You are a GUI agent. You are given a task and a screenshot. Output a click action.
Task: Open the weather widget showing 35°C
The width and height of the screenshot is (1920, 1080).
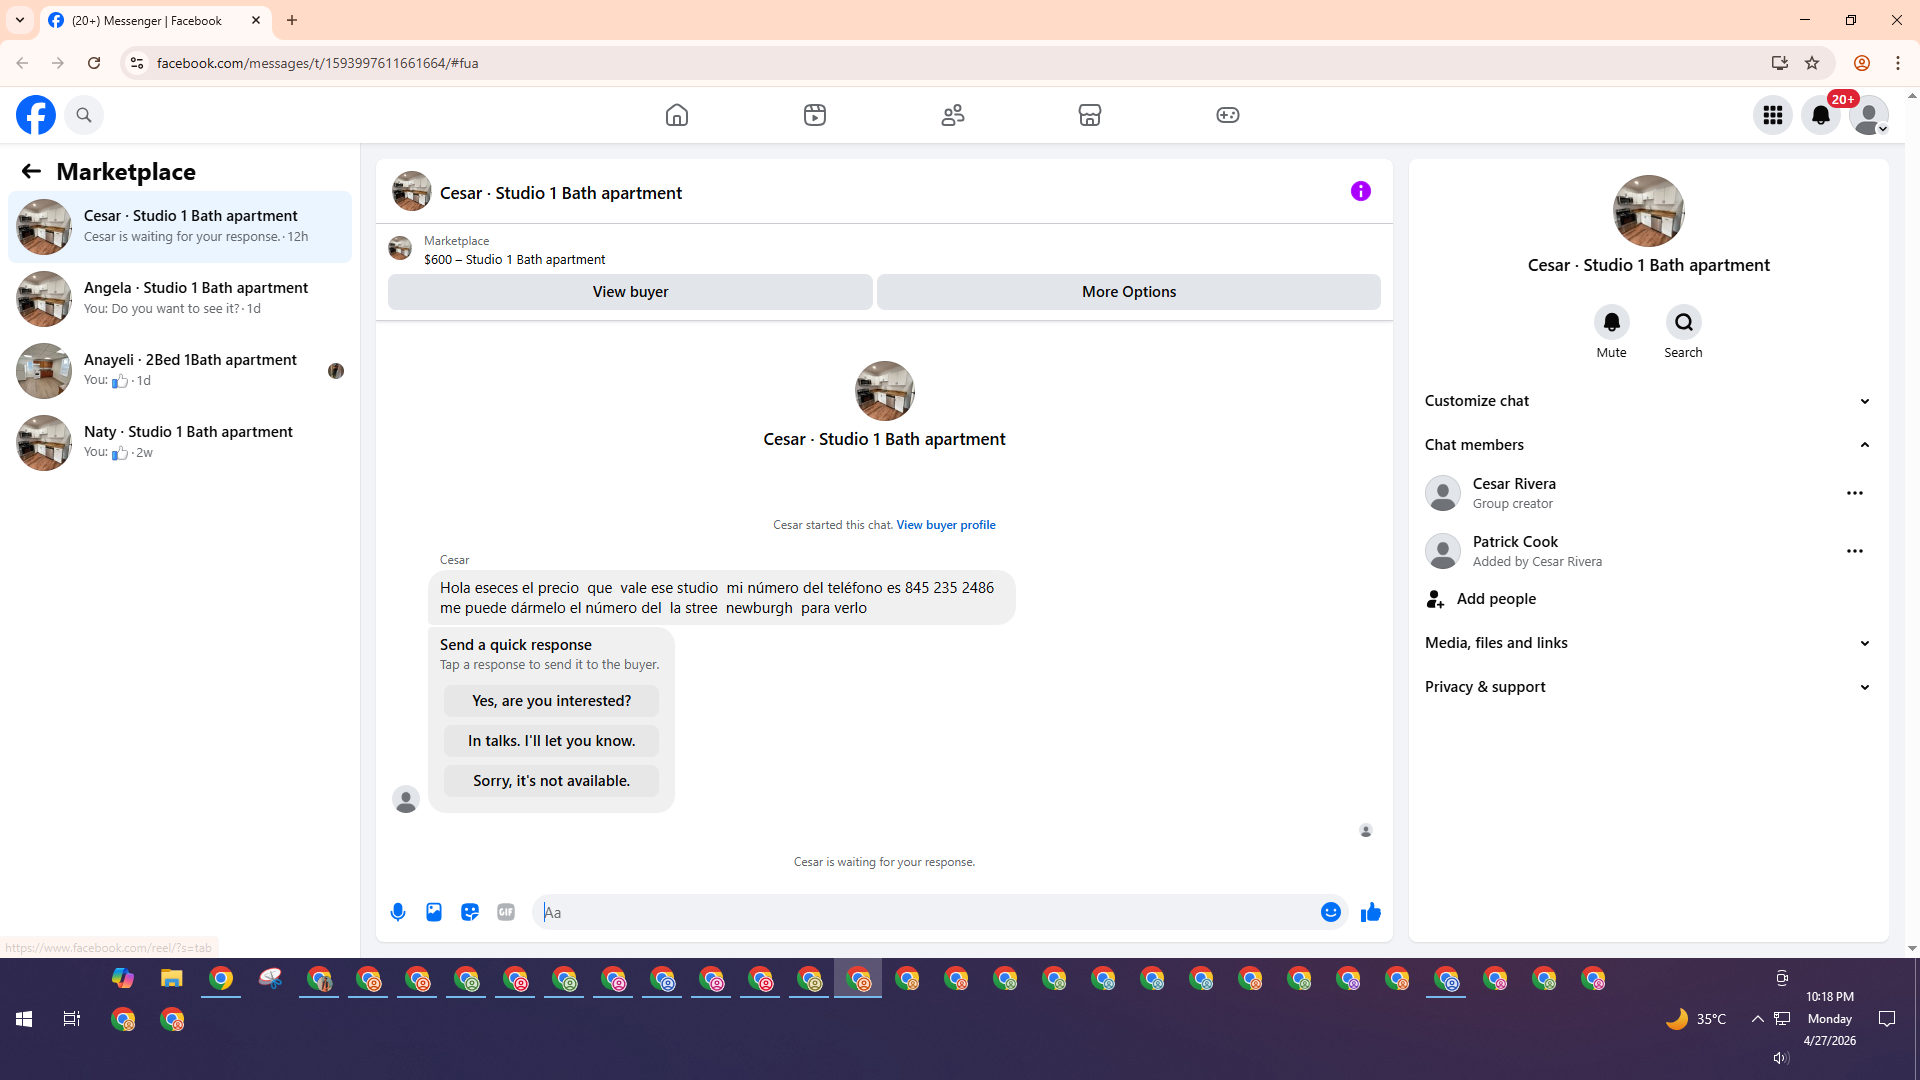pyautogui.click(x=1697, y=1019)
